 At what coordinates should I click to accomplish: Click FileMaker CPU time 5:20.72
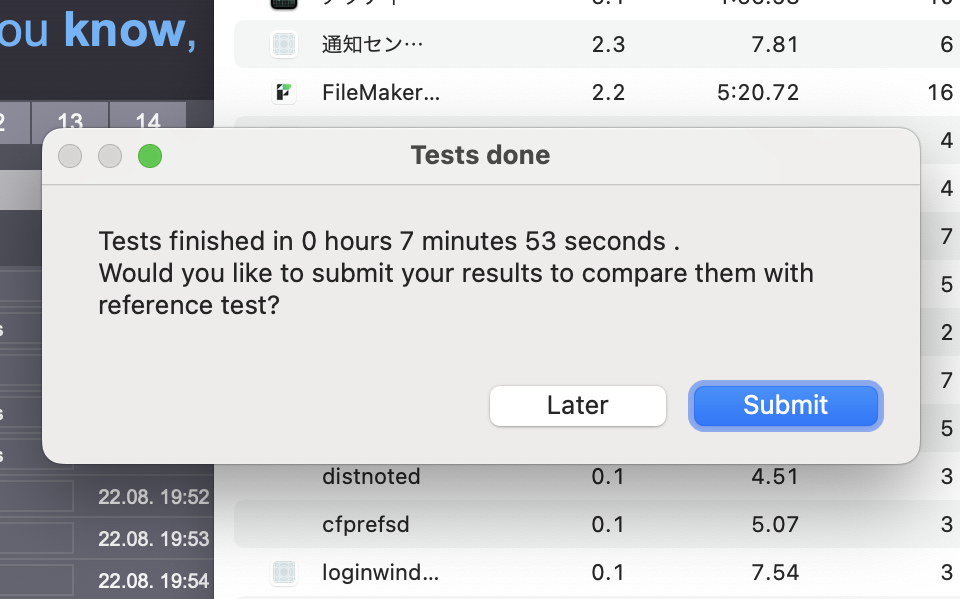point(758,92)
